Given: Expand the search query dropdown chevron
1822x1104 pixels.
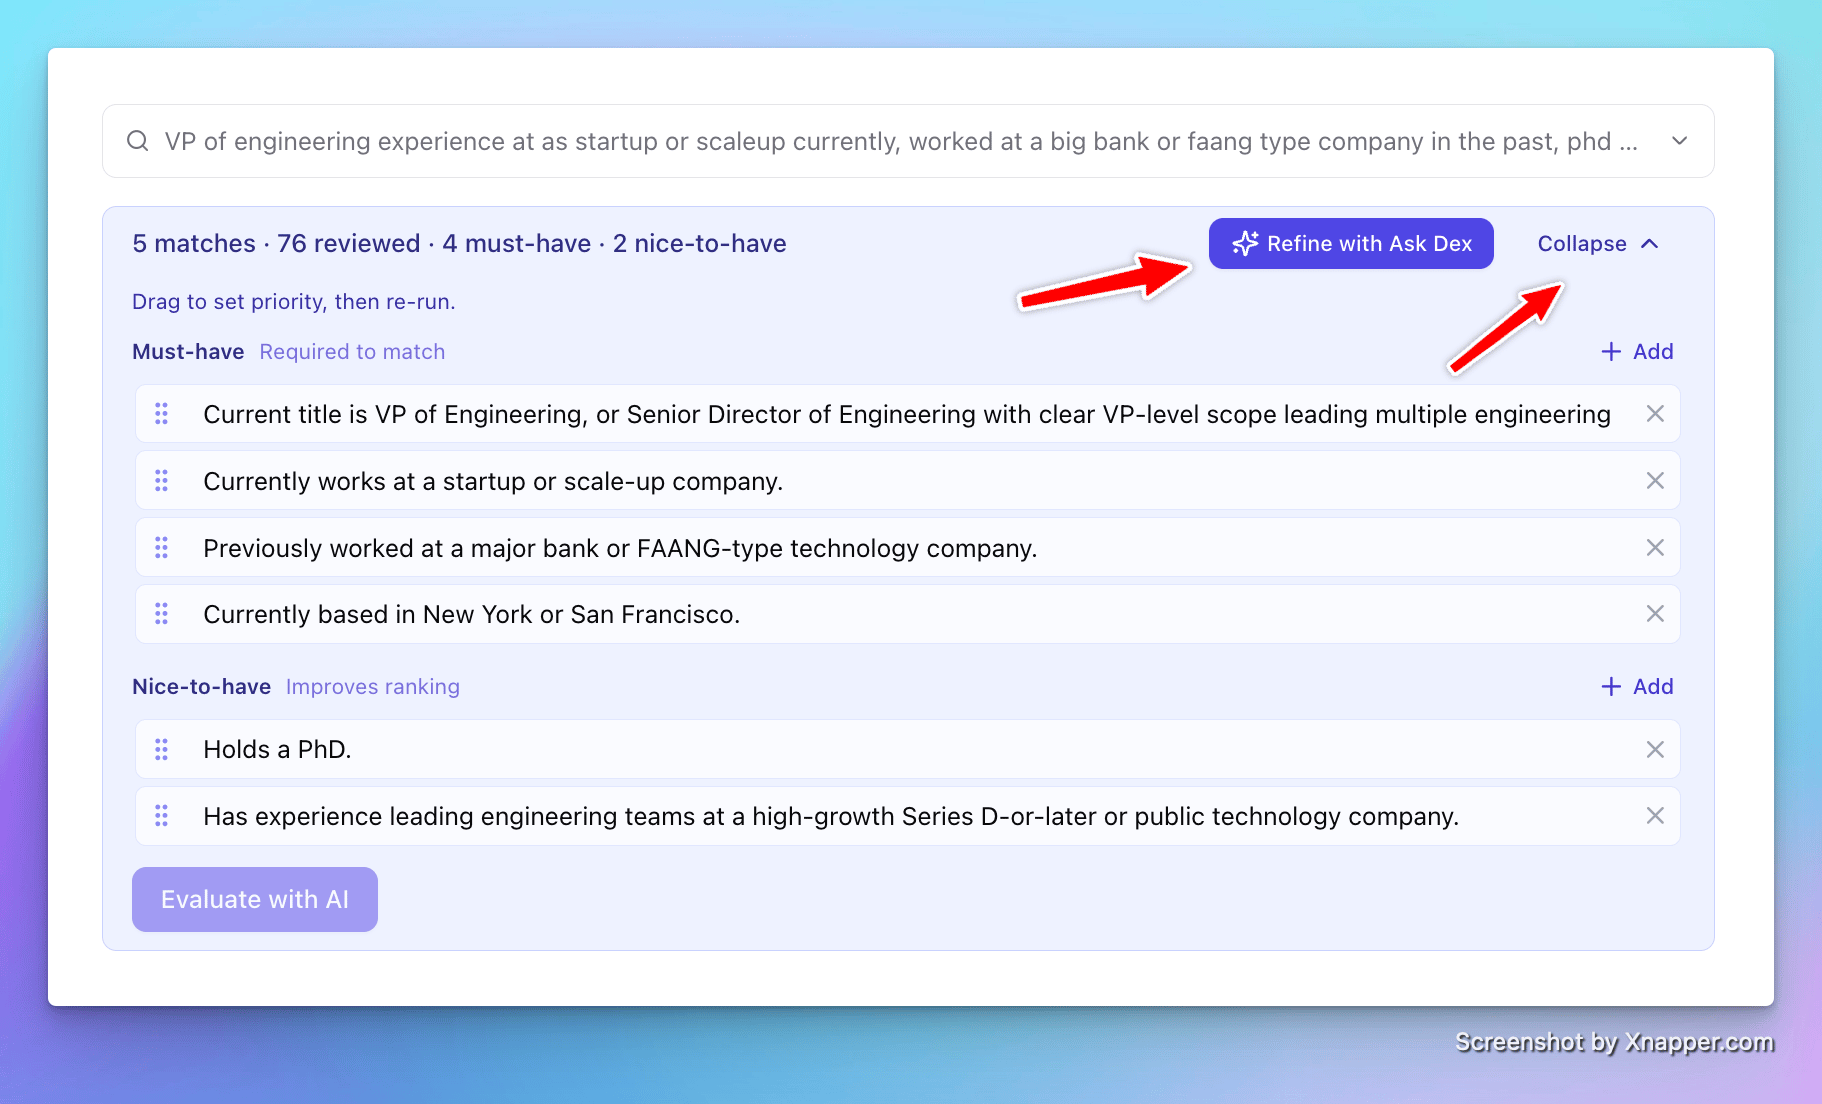Looking at the screenshot, I should (x=1680, y=141).
